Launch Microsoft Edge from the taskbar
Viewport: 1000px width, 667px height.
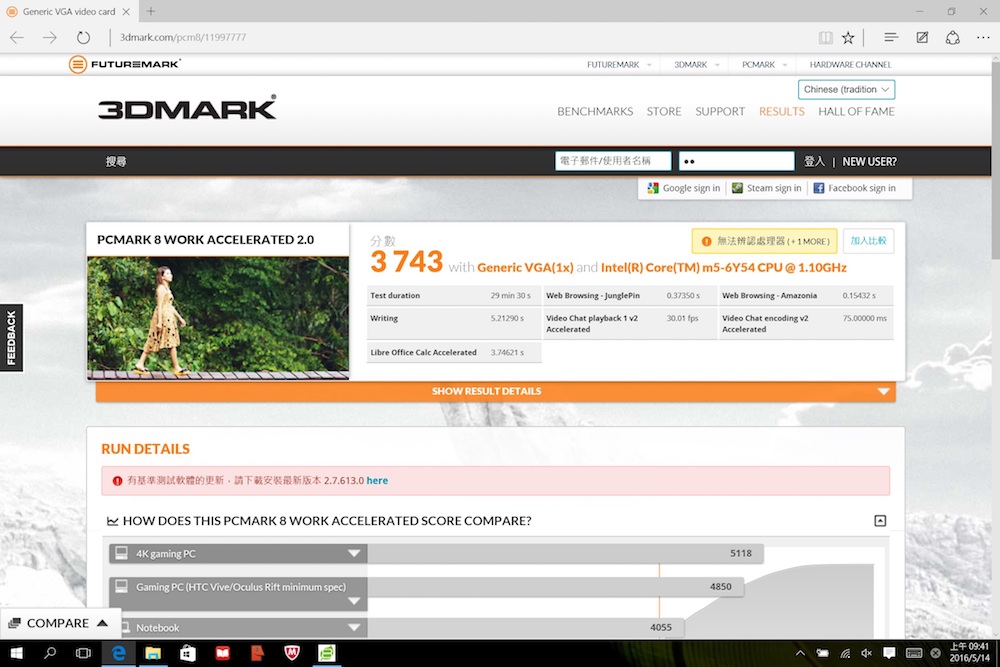[x=118, y=654]
